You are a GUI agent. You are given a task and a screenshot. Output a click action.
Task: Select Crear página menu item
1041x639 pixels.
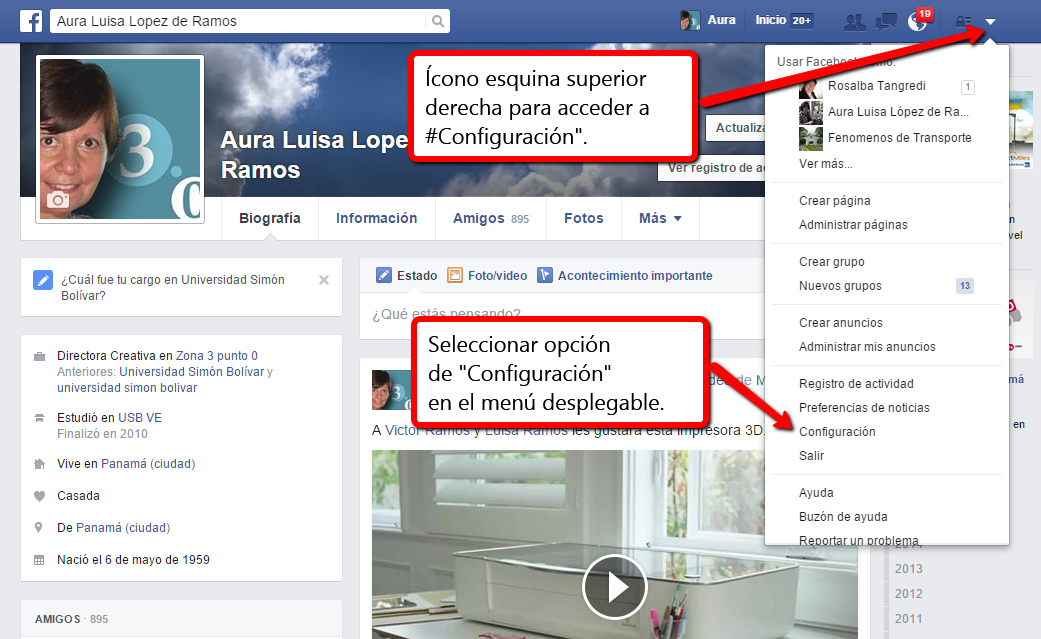(x=835, y=201)
